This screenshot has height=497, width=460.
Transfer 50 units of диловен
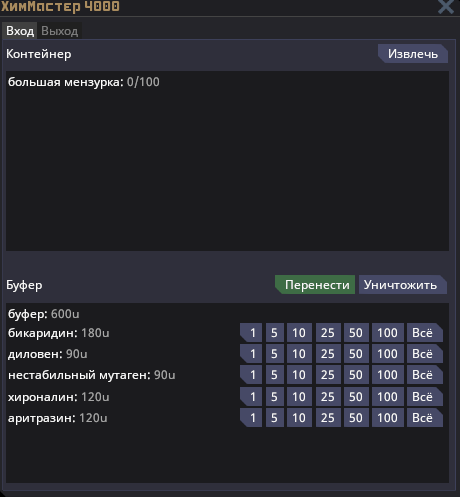tap(356, 354)
